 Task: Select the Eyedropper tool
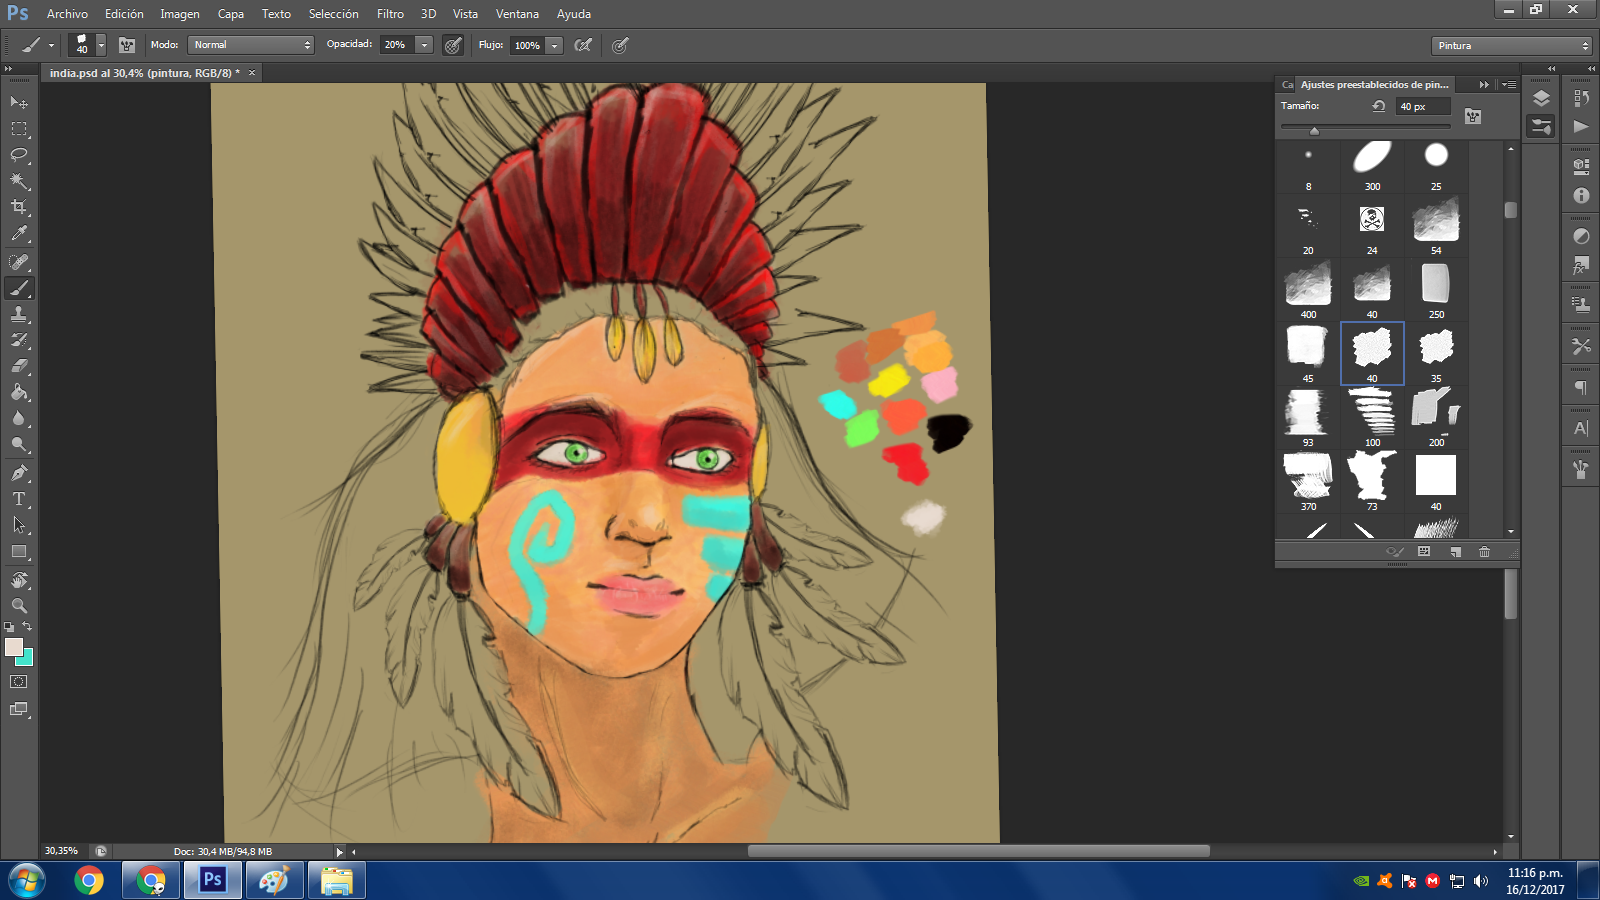coord(19,233)
